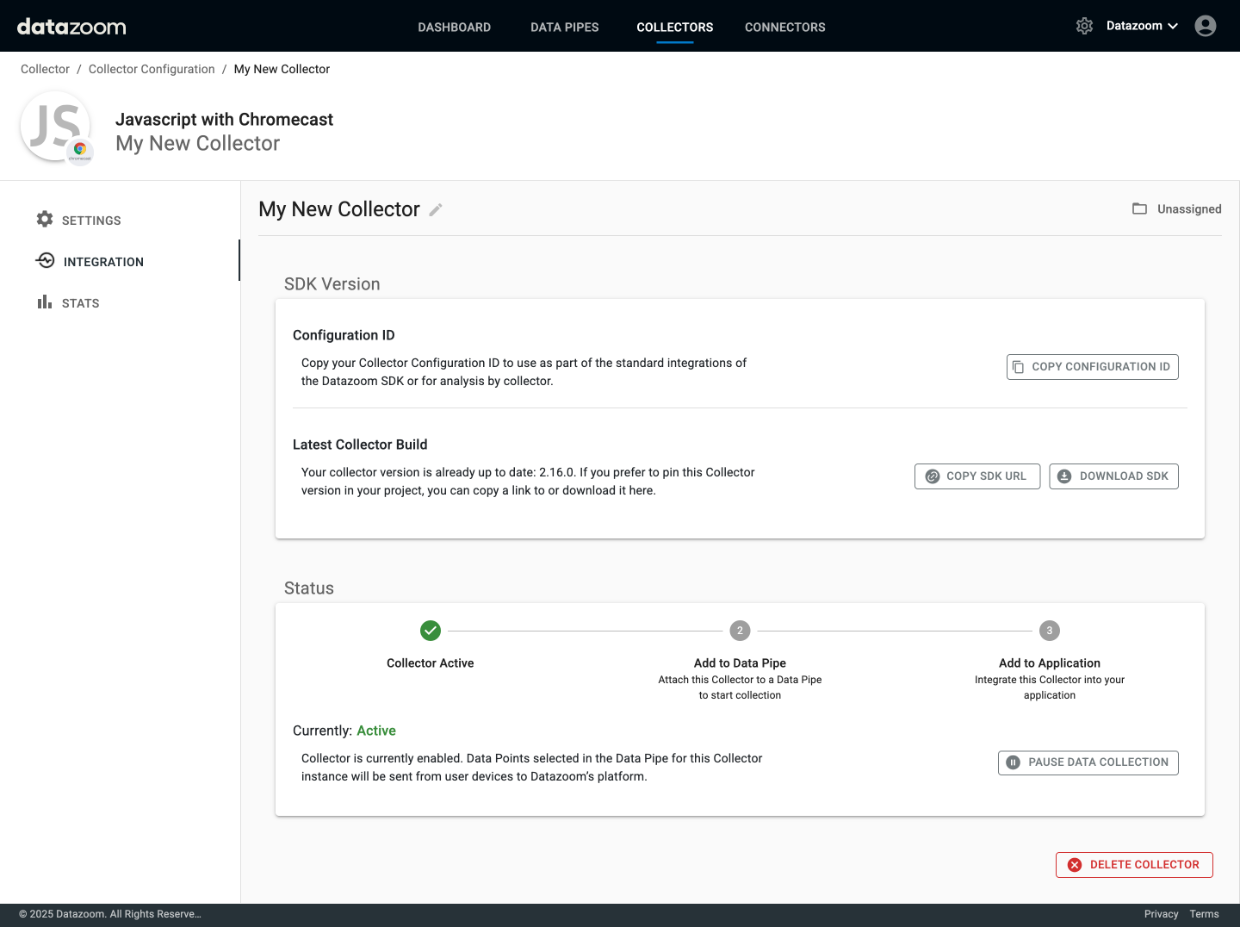
Task: Click the pencil icon to rename collector
Action: coord(435,210)
